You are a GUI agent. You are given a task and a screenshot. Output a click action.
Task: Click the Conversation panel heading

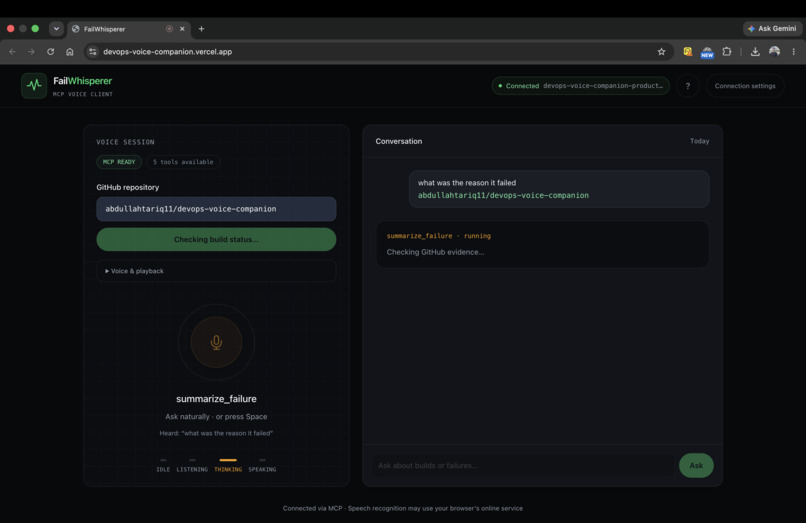399,141
